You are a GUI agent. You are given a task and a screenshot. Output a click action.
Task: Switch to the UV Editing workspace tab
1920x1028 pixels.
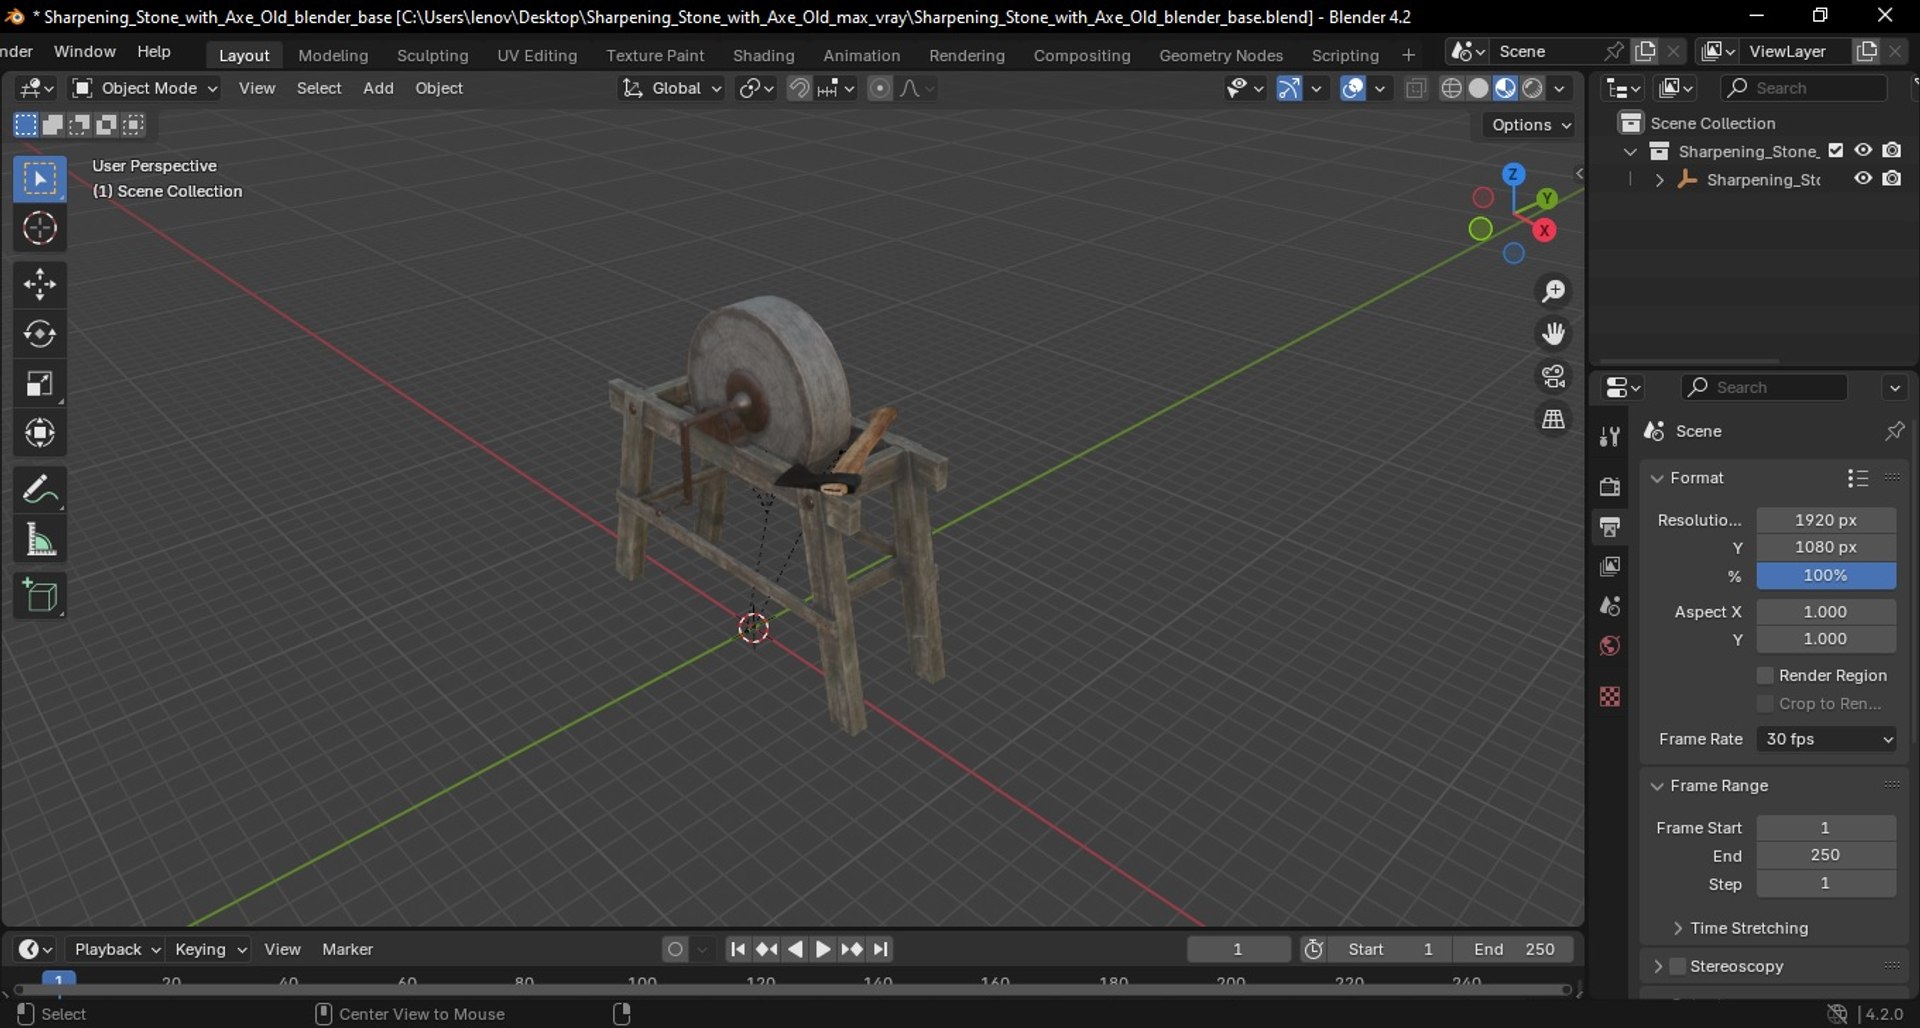pos(537,55)
